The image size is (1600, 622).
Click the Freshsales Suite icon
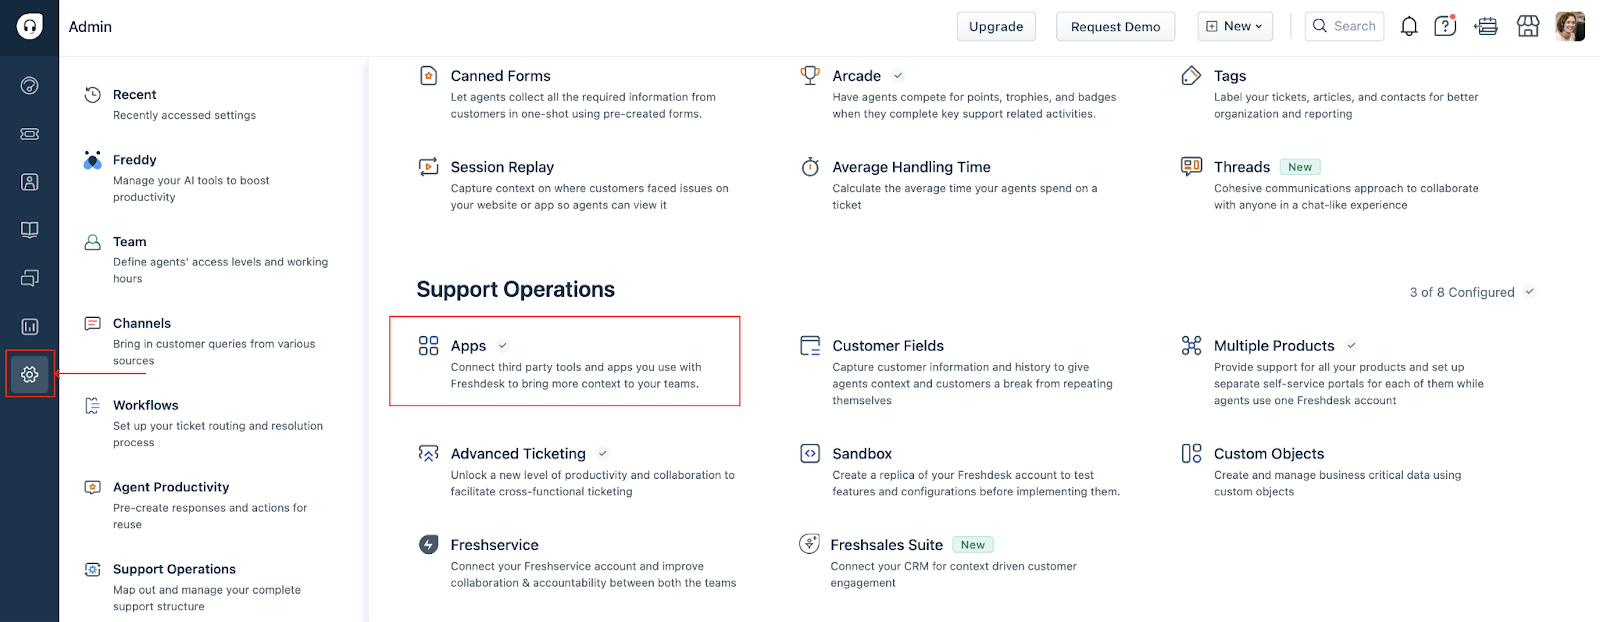[809, 544]
